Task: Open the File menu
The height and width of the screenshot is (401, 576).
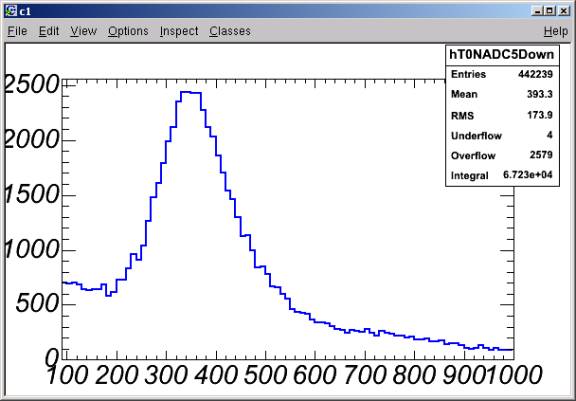Action: [x=17, y=31]
